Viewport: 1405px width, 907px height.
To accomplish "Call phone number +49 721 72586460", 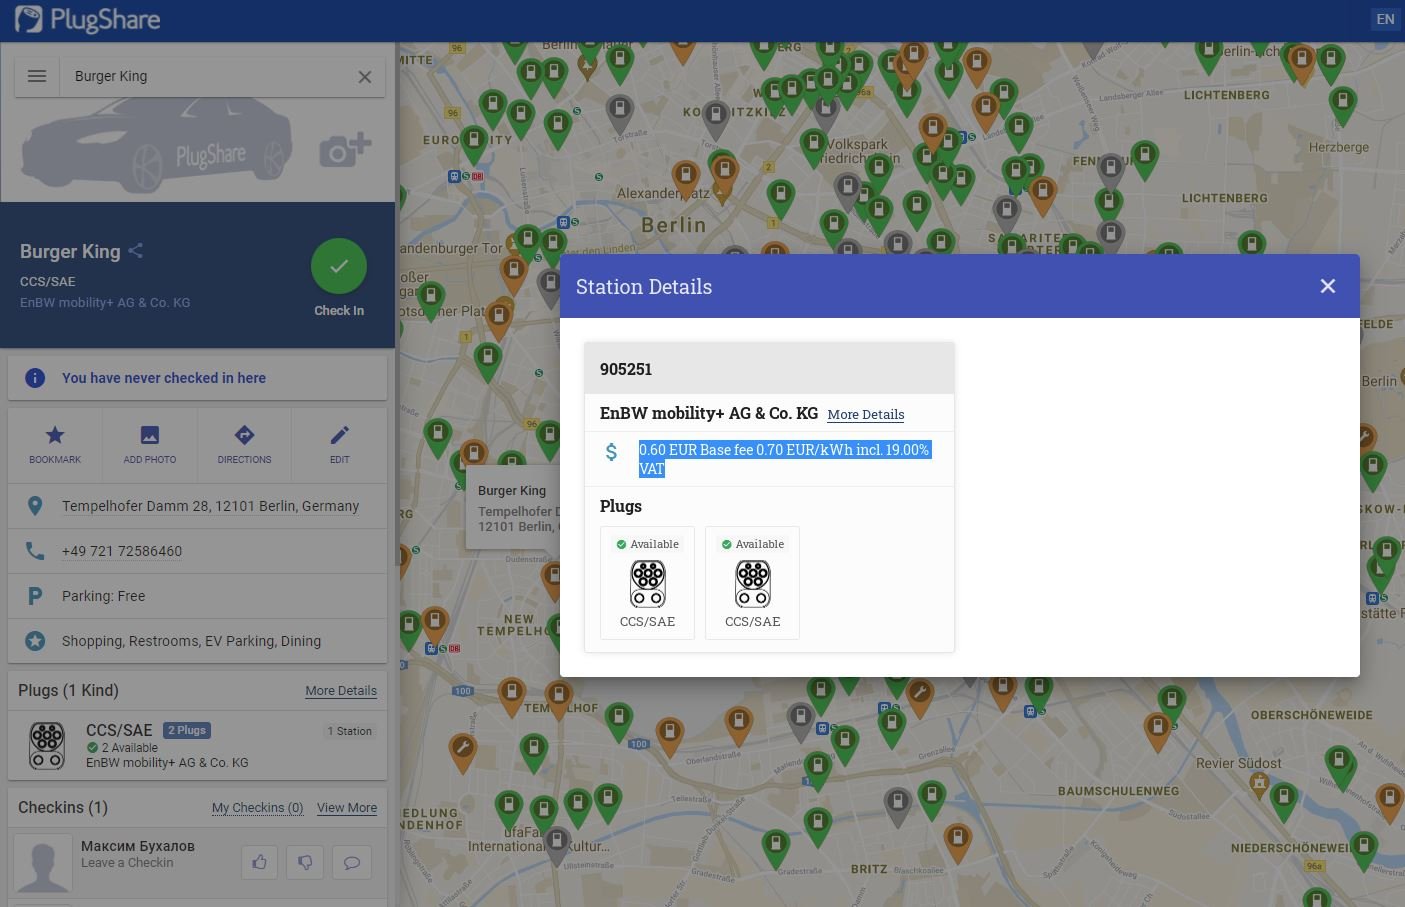I will 122,551.
